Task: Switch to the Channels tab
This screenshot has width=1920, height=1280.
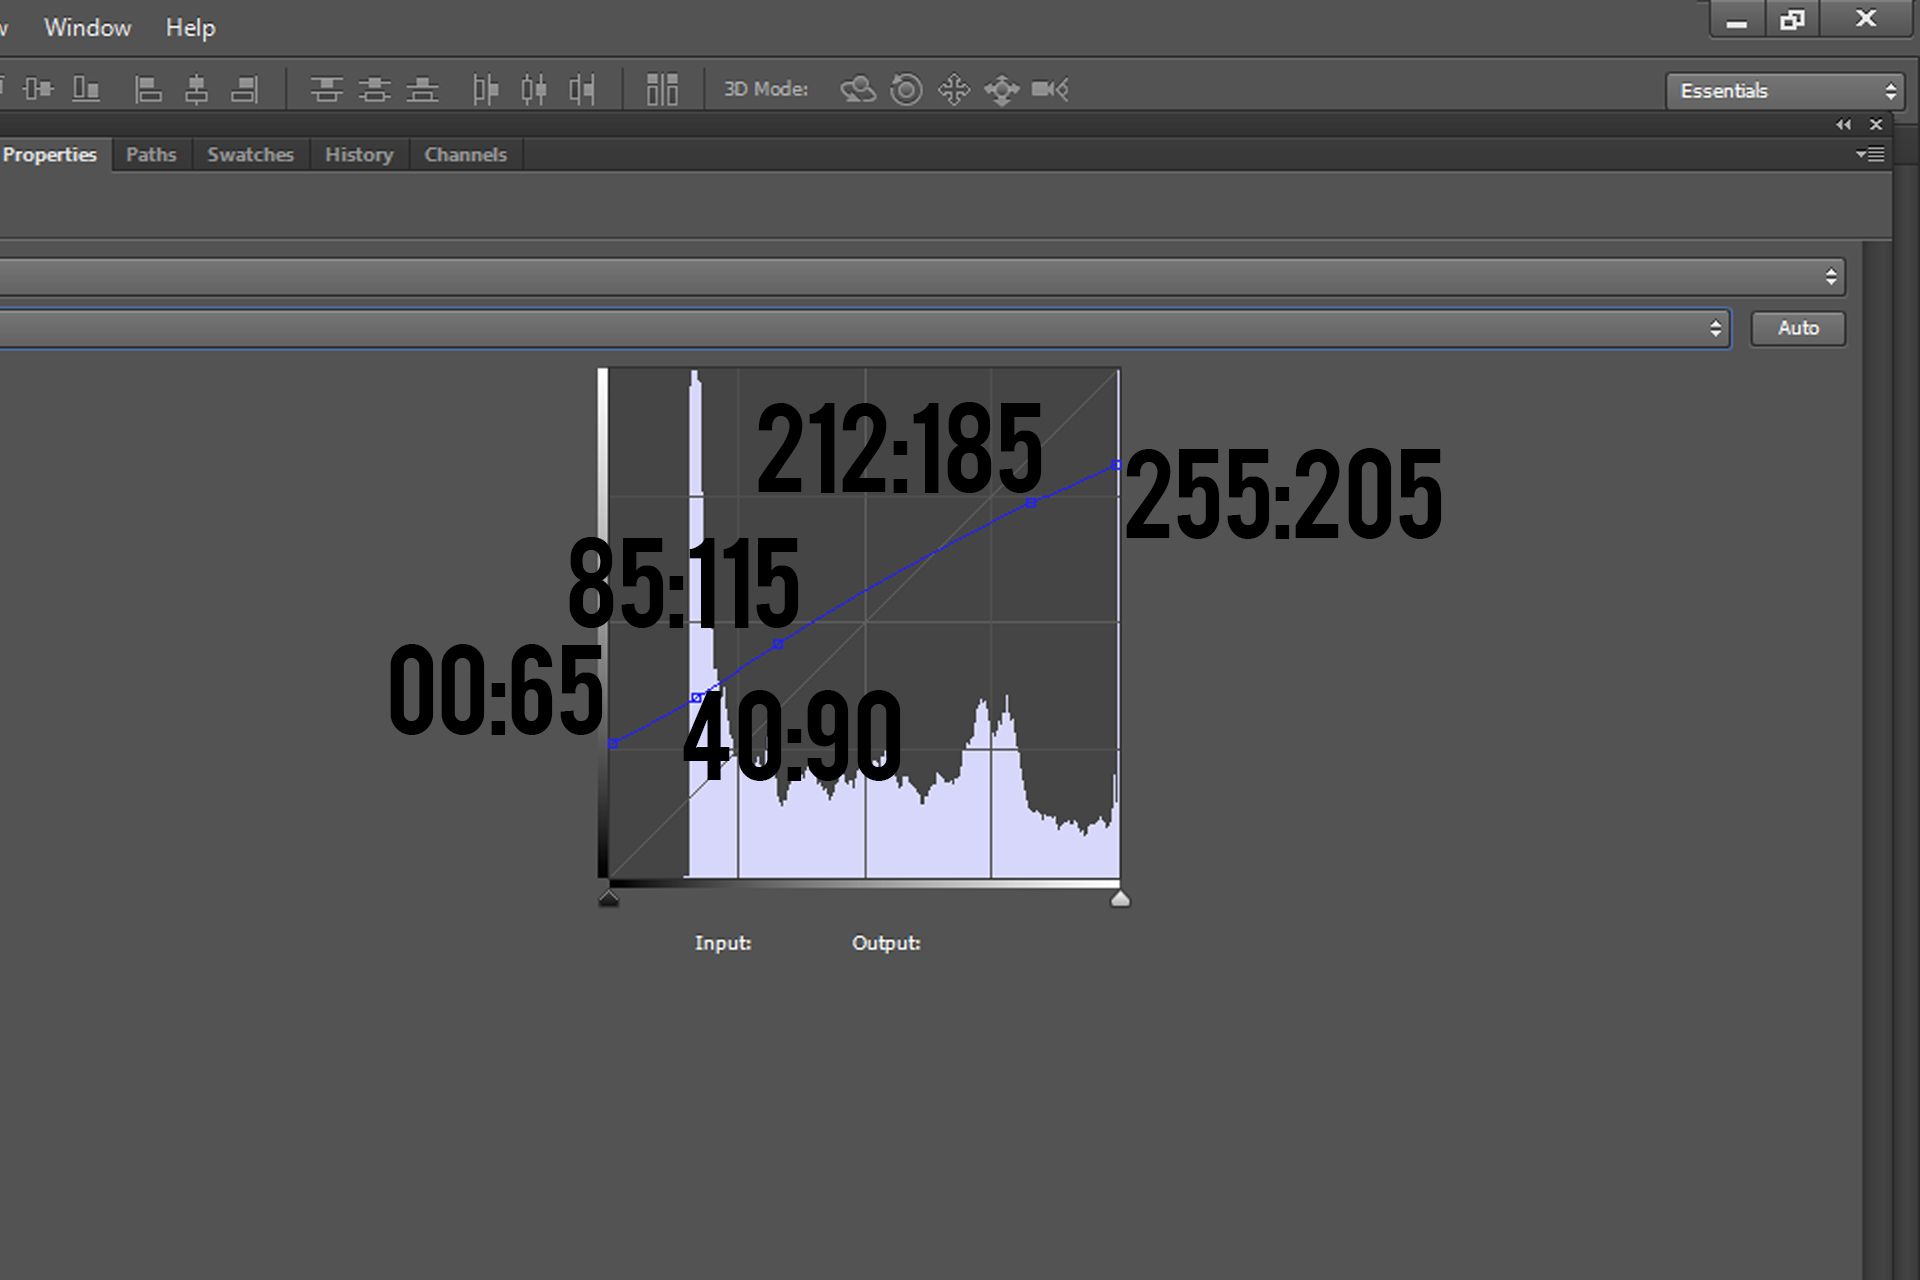Action: click(465, 155)
